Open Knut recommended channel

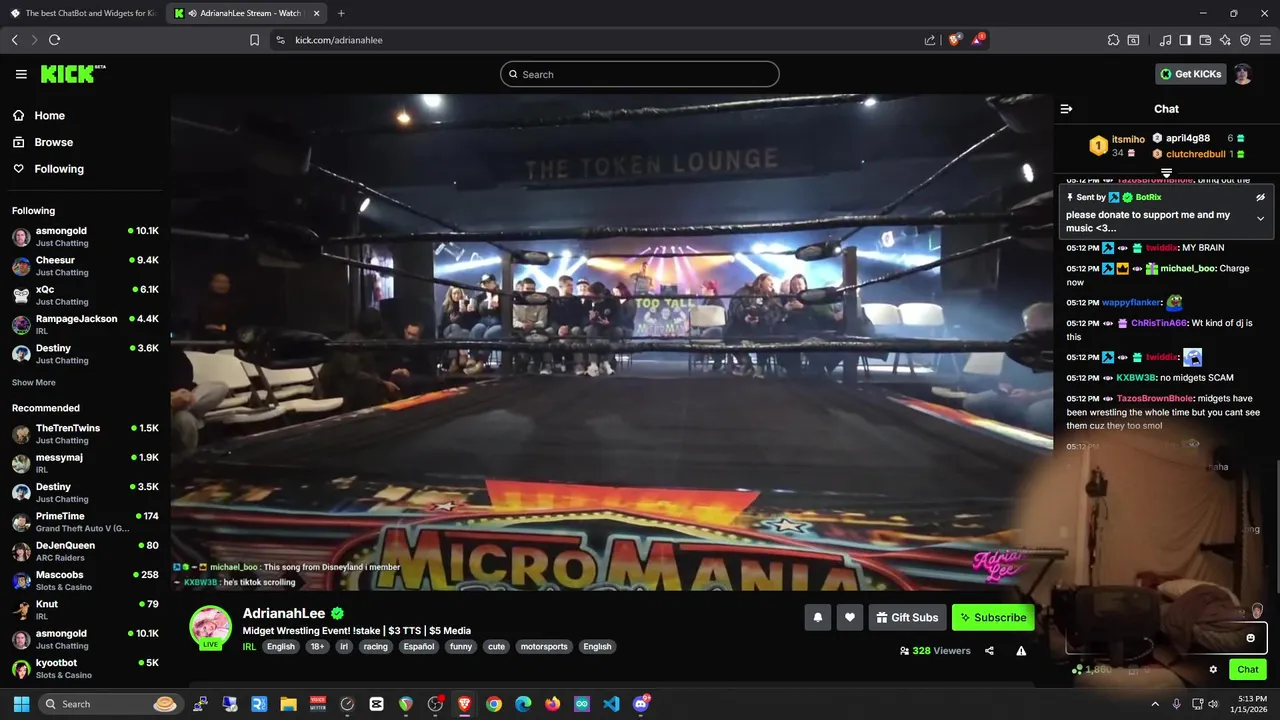coord(85,610)
